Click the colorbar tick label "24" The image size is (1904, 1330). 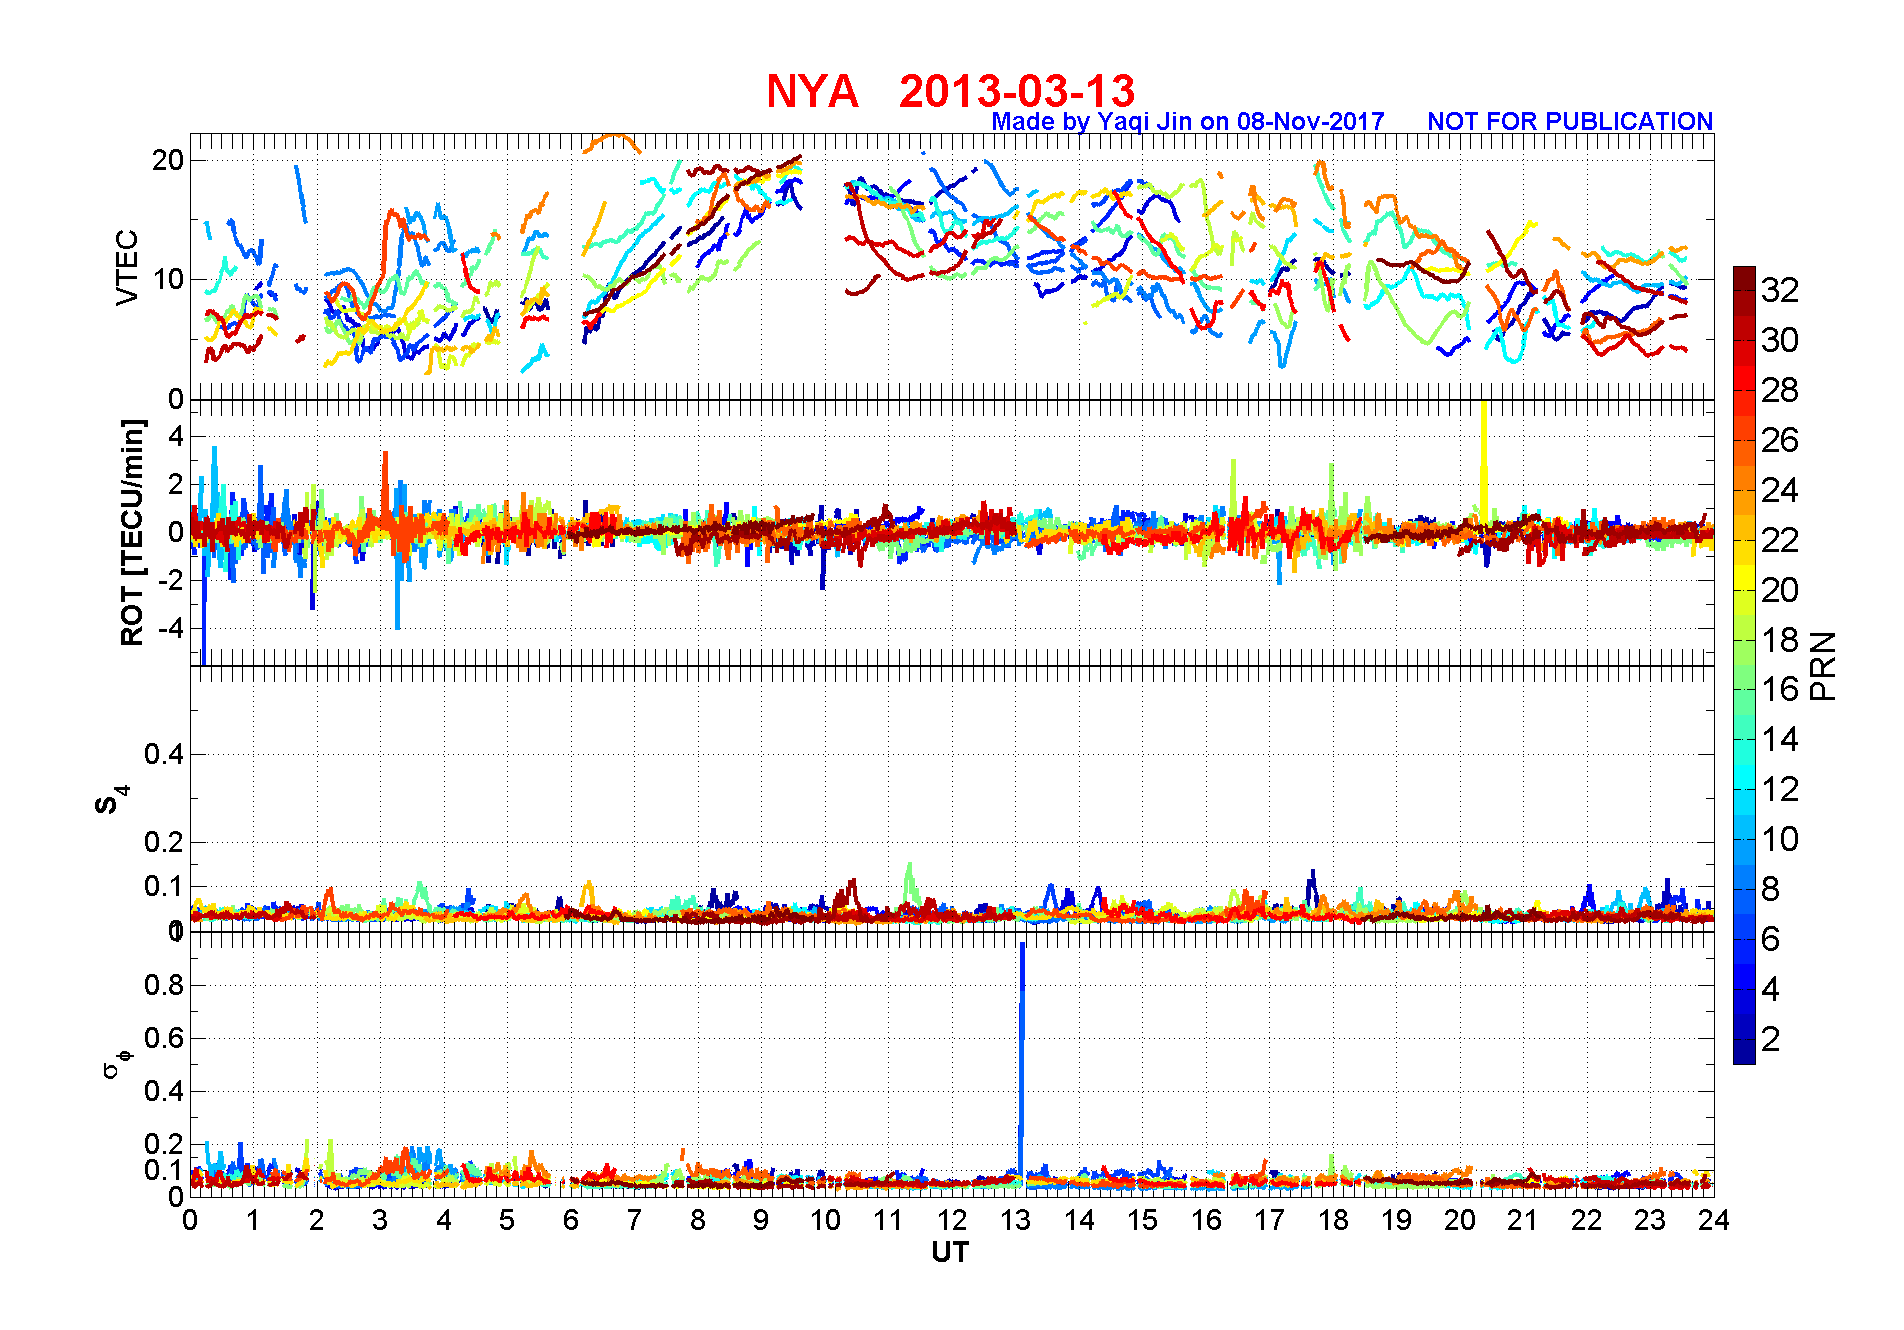(x=1780, y=490)
